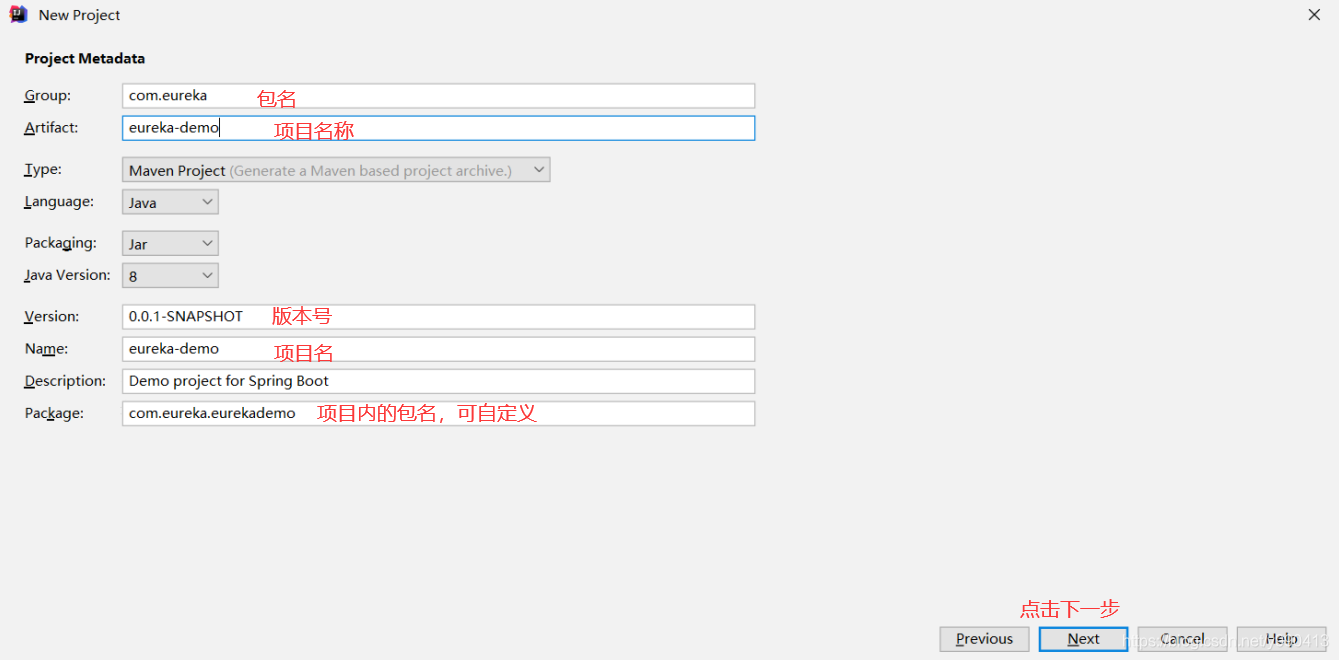Click the Language: label
Screen dimensions: 1339x660
pyautogui.click(x=59, y=202)
